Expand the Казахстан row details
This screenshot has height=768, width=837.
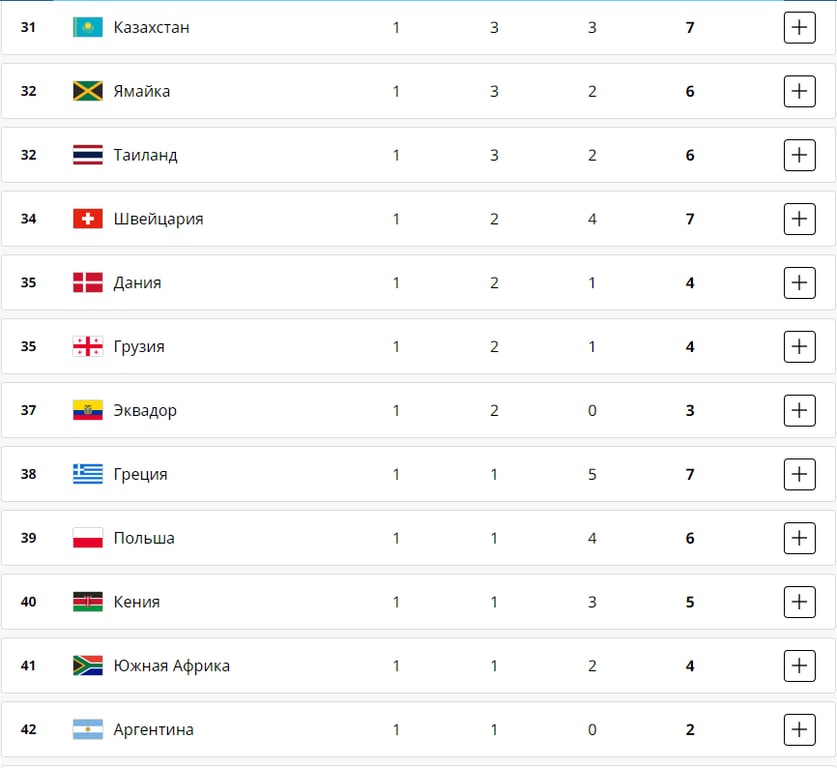pos(799,28)
